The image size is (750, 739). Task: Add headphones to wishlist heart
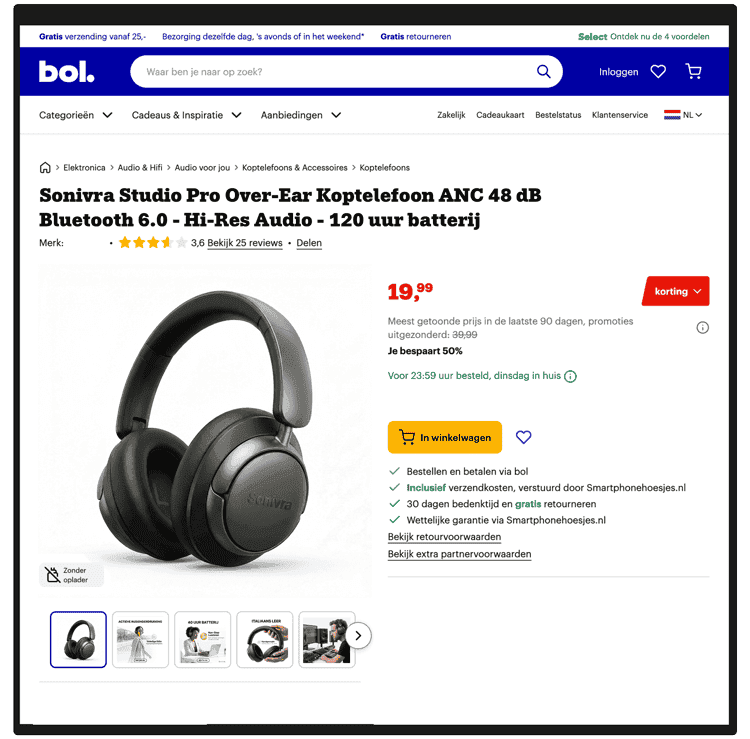(523, 437)
